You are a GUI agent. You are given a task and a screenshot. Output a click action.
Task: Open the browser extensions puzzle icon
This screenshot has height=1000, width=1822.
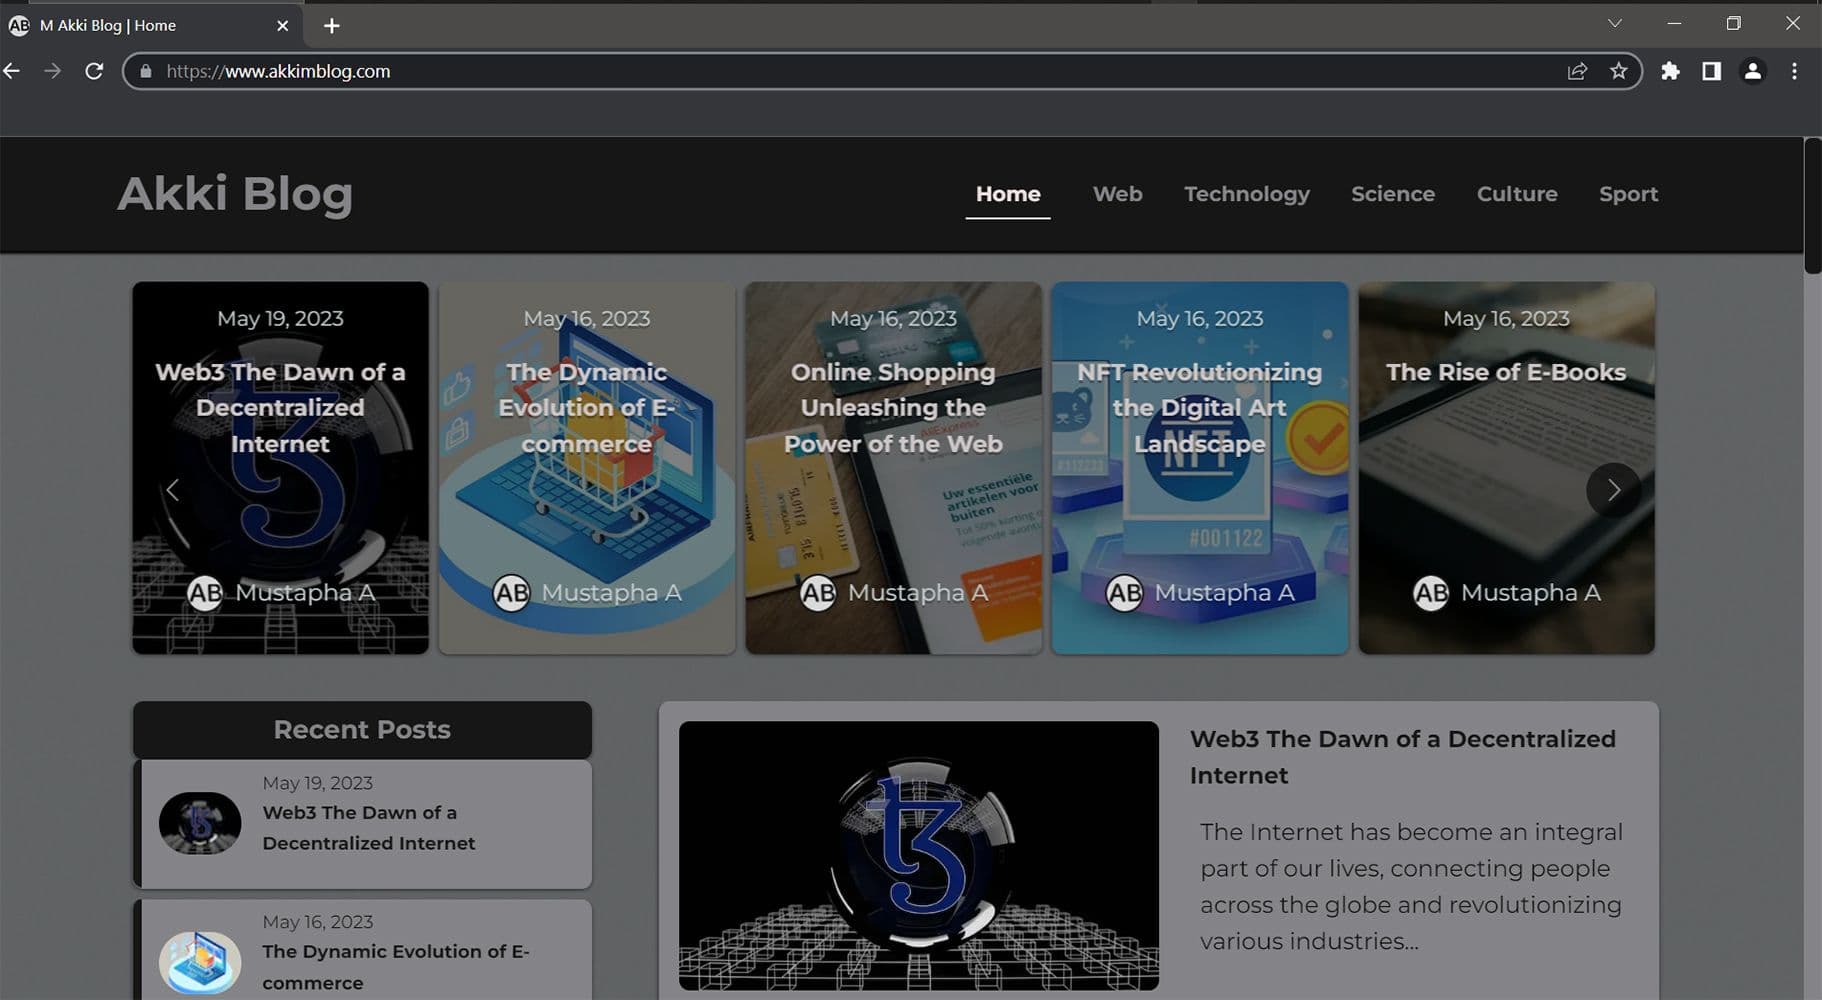[1670, 71]
